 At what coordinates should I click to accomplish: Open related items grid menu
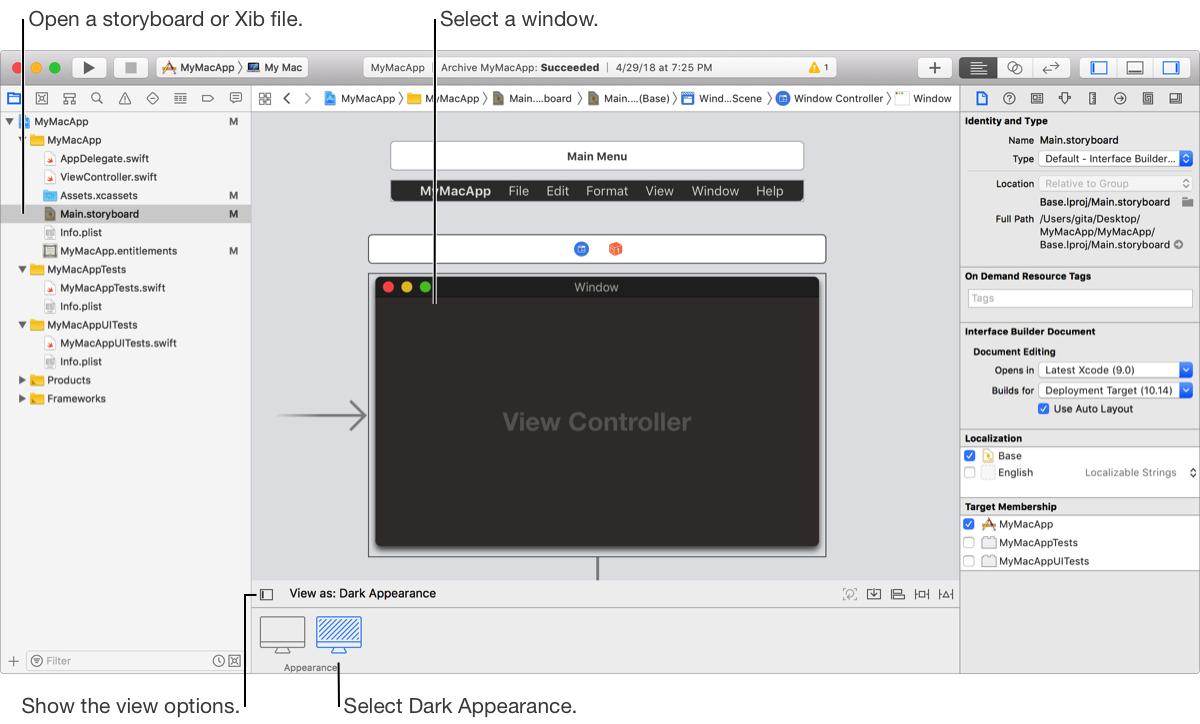(x=265, y=98)
